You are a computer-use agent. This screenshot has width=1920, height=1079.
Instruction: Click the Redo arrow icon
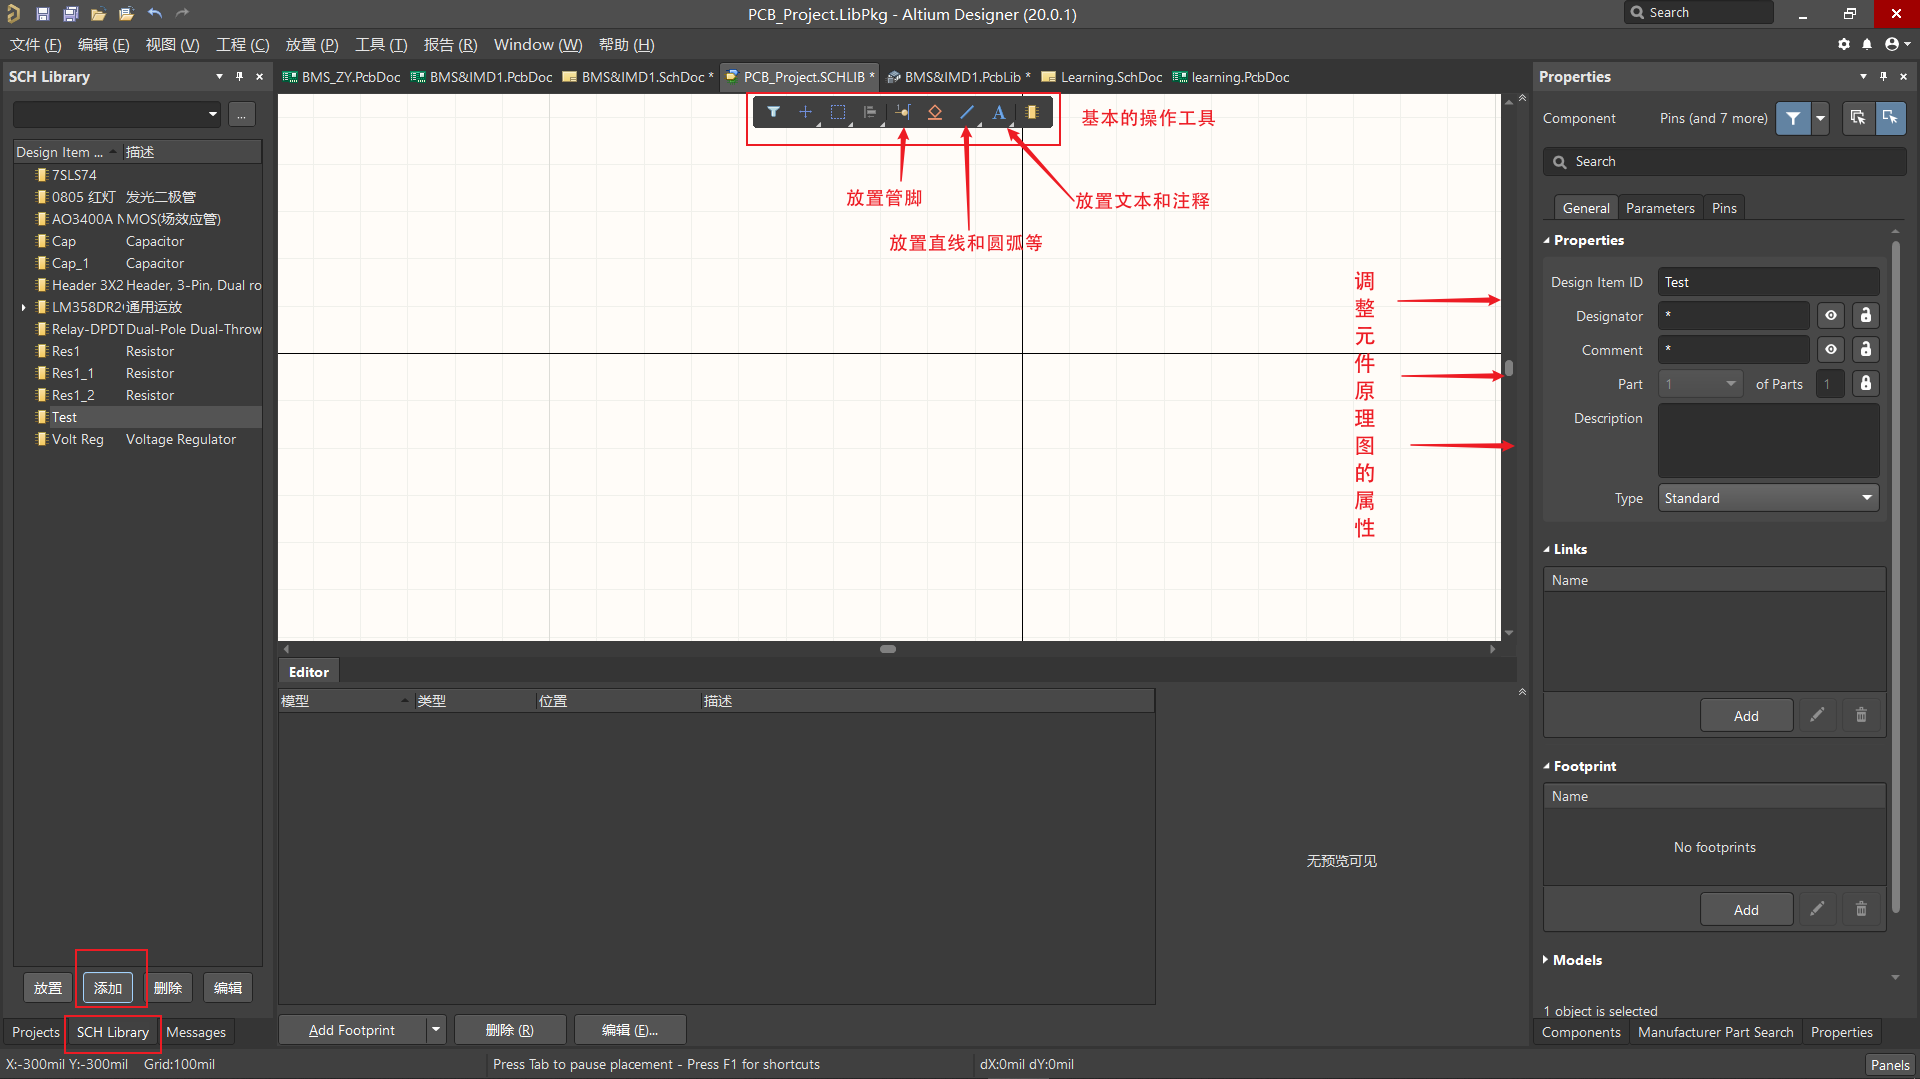[182, 14]
